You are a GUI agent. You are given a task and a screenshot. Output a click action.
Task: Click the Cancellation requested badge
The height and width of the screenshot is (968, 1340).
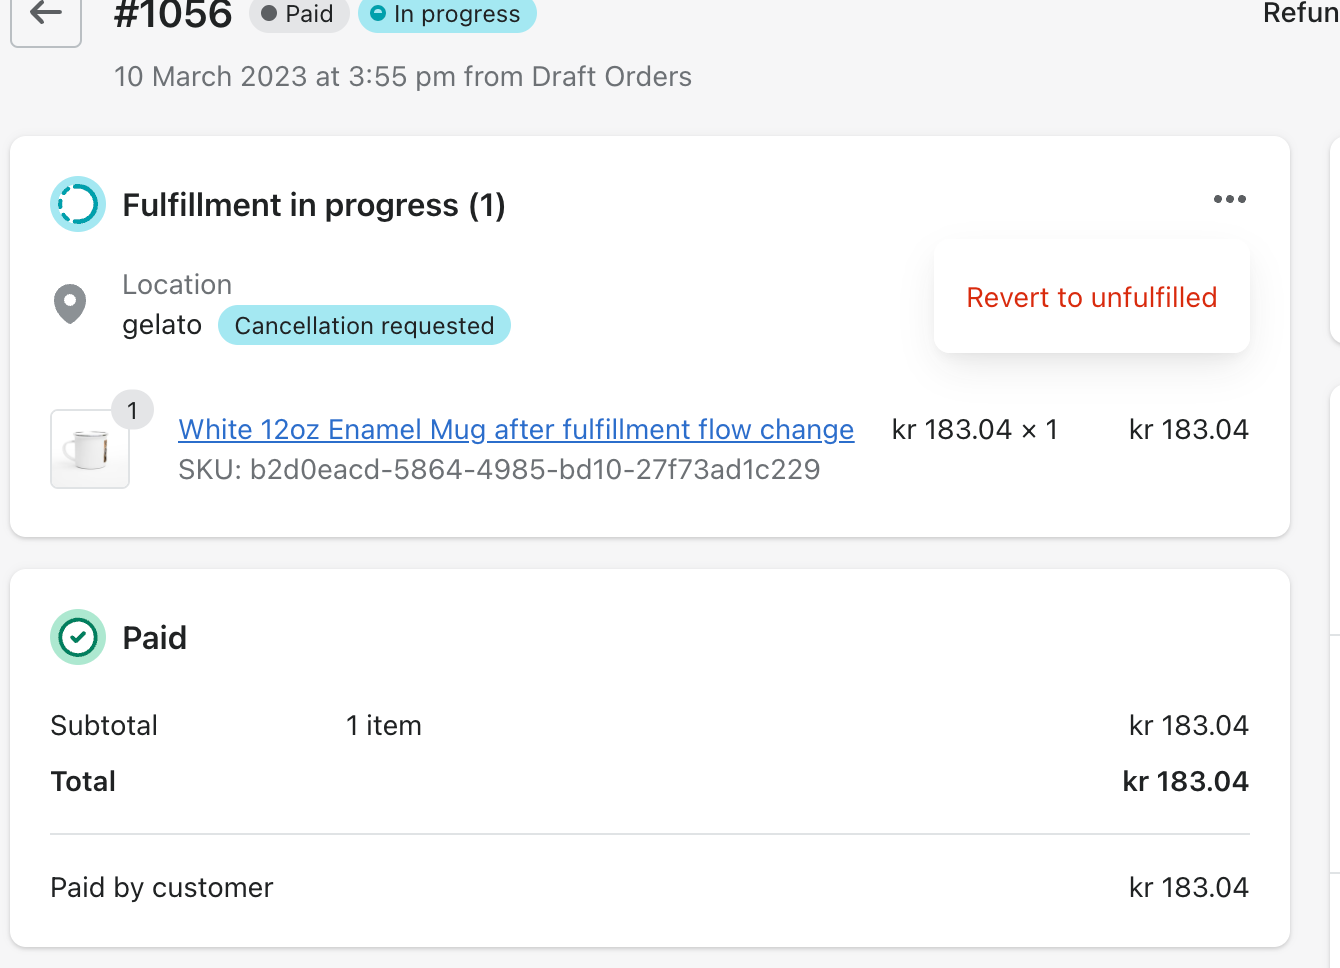point(364,325)
